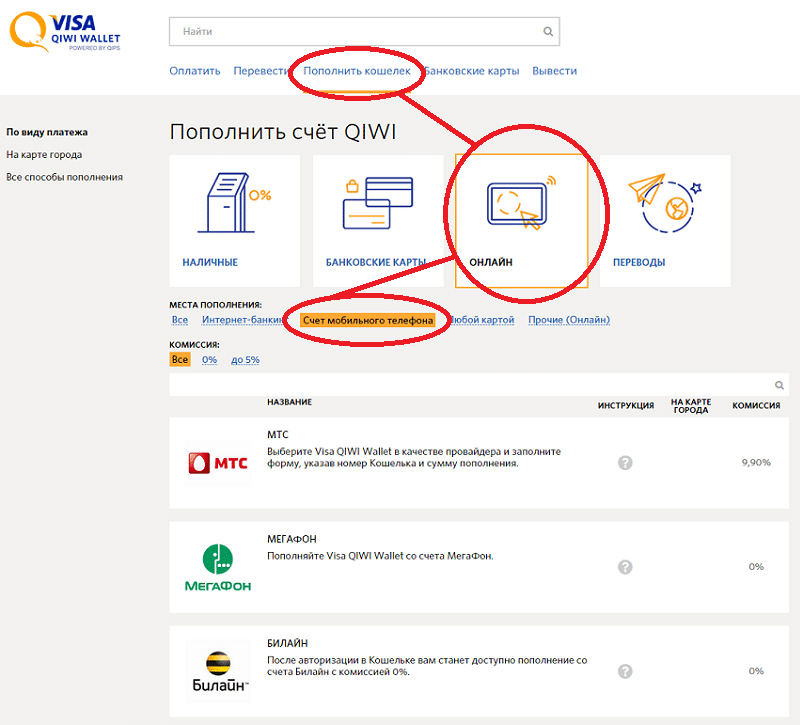
Task: Open the Перевести menu item
Action: pos(261,71)
